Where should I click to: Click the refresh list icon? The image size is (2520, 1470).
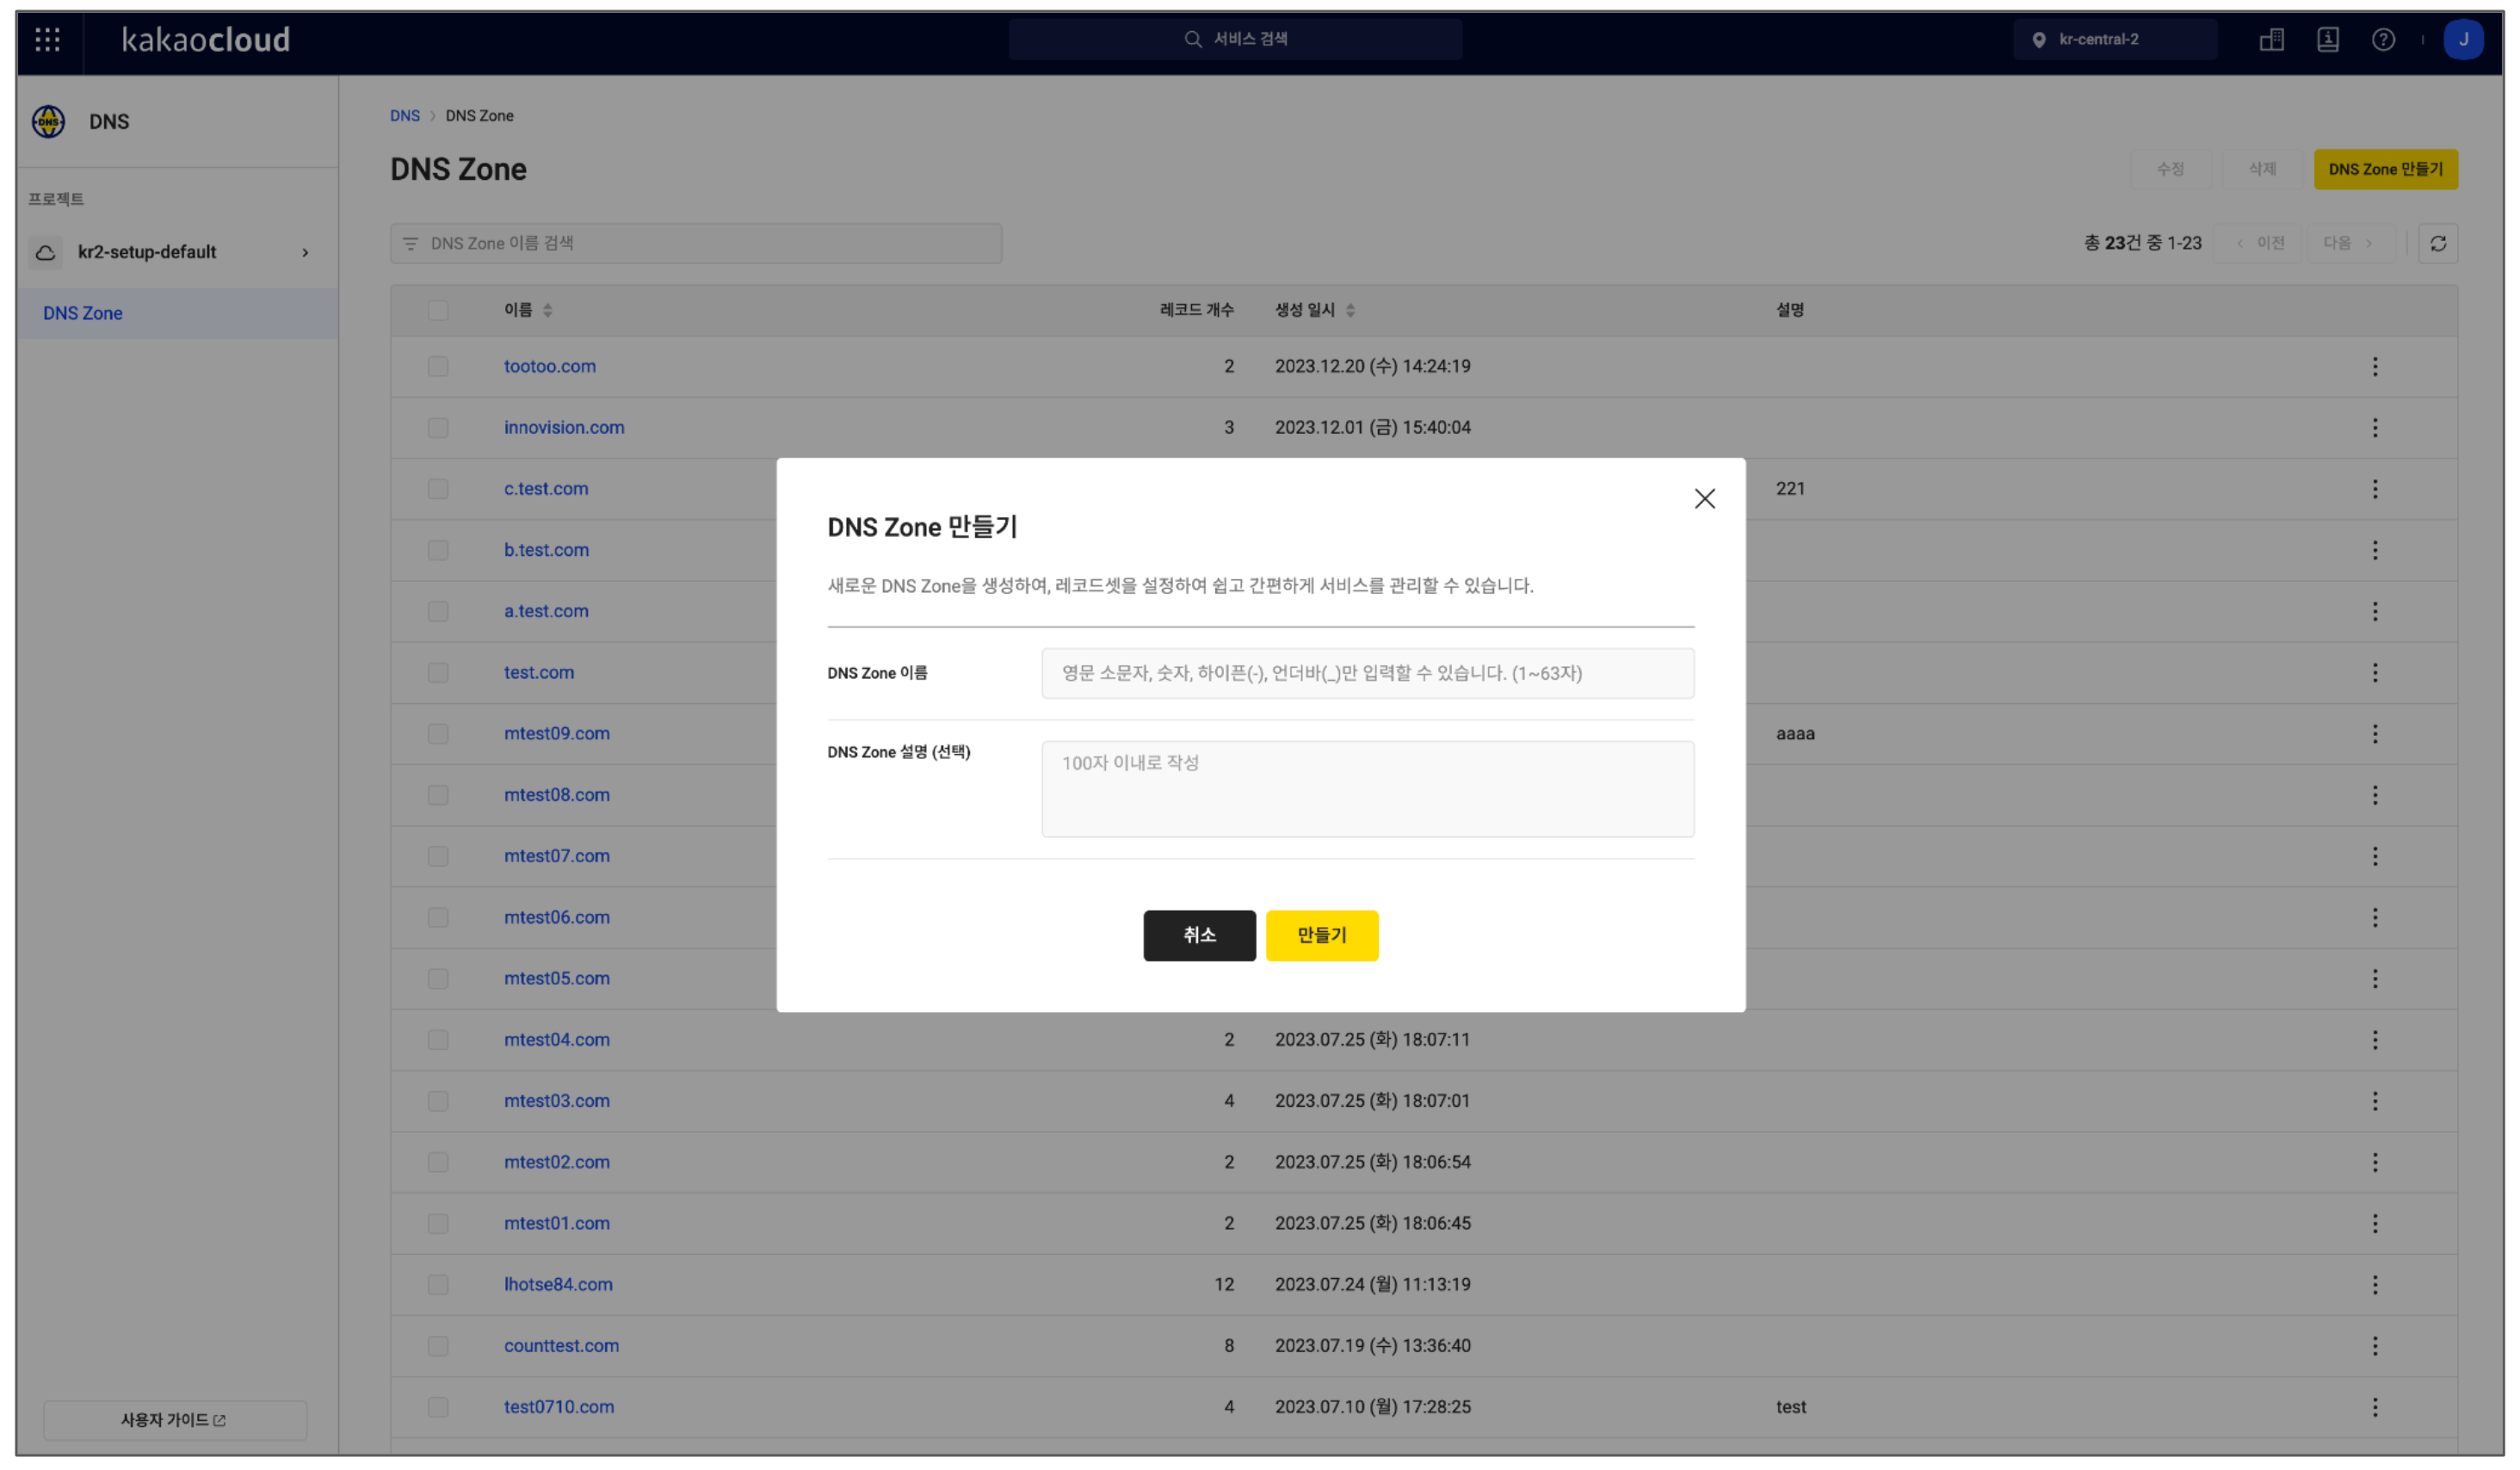point(2437,243)
